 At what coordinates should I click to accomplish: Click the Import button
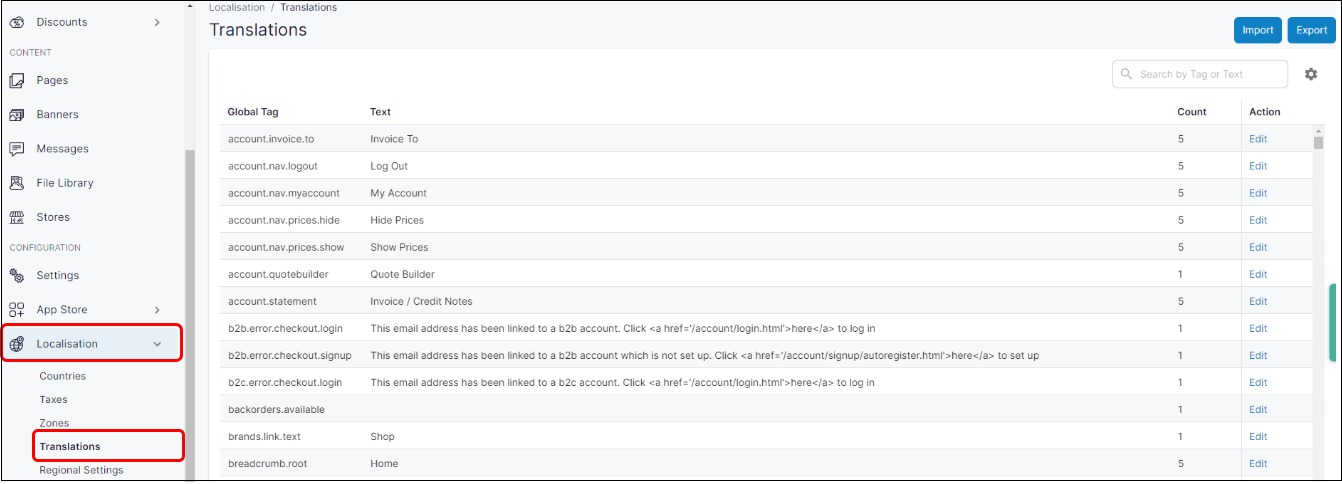click(1257, 30)
